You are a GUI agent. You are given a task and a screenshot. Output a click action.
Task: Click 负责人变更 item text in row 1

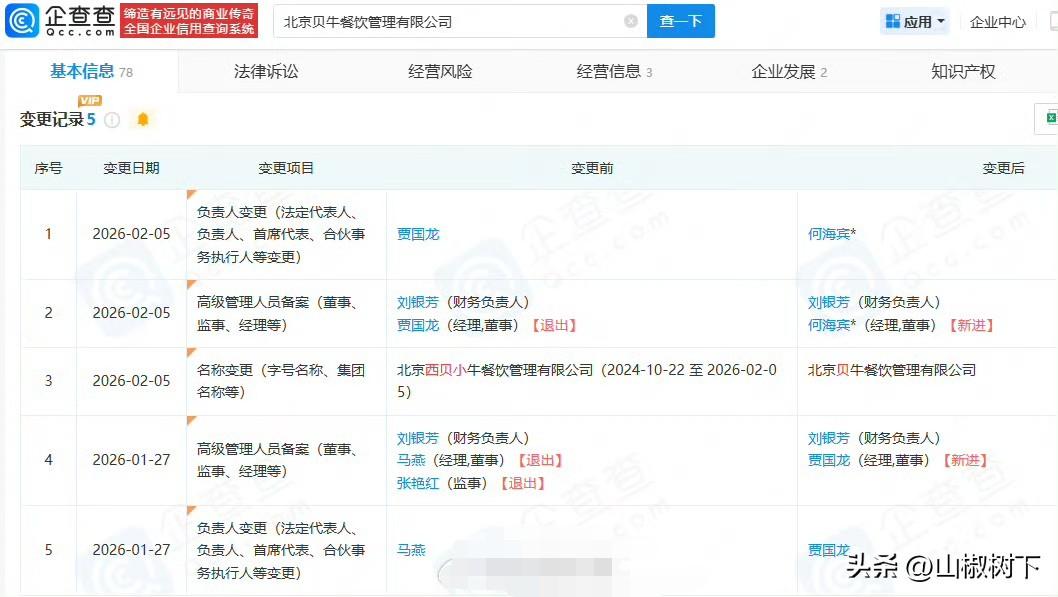(281, 234)
